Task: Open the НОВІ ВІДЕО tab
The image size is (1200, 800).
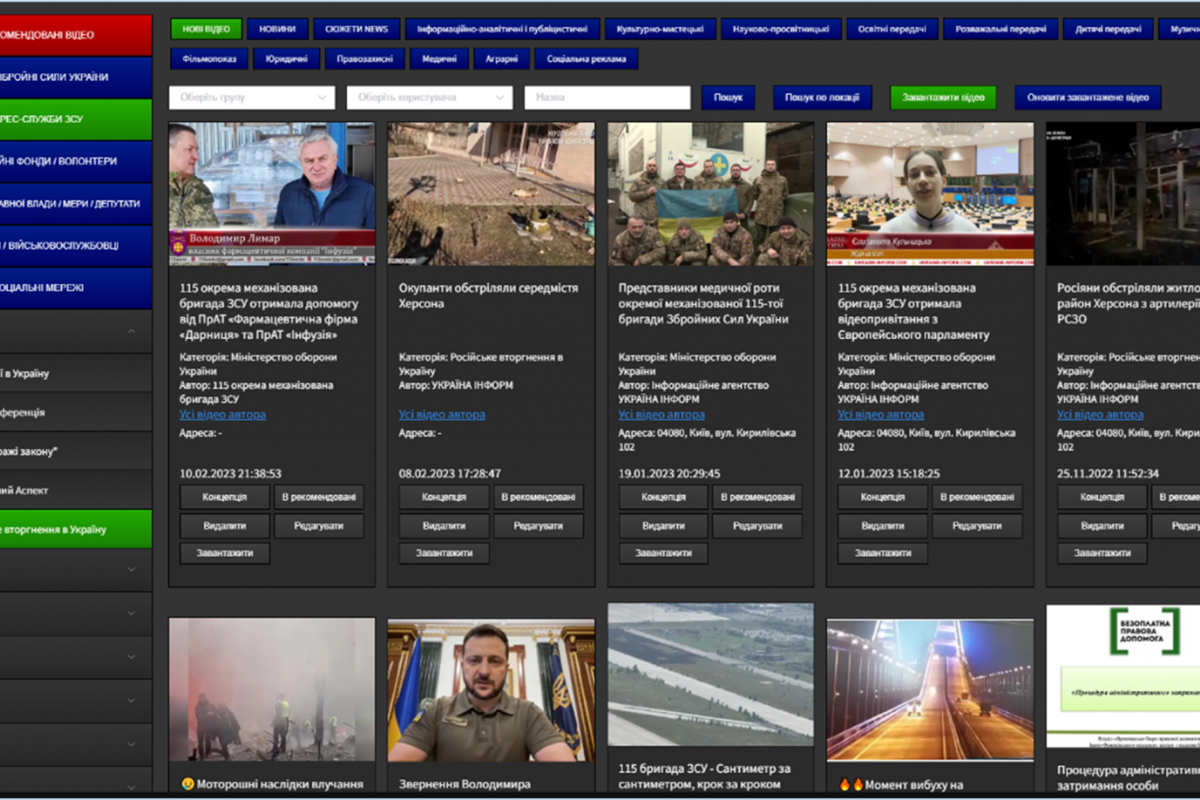Action: click(x=206, y=29)
